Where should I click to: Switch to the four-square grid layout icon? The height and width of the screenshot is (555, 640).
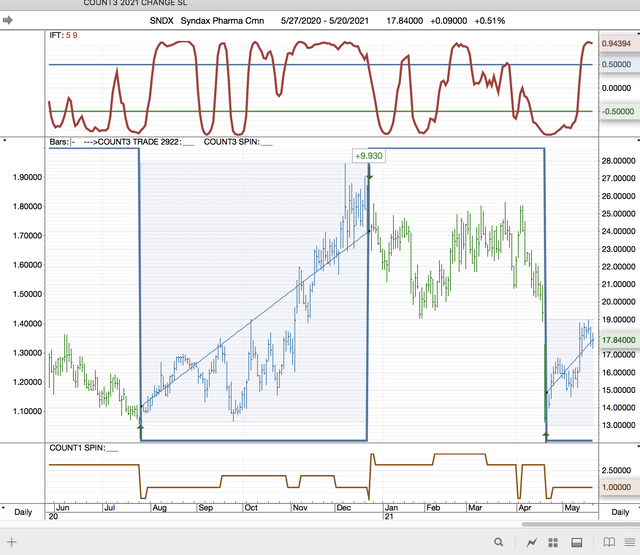point(553,542)
